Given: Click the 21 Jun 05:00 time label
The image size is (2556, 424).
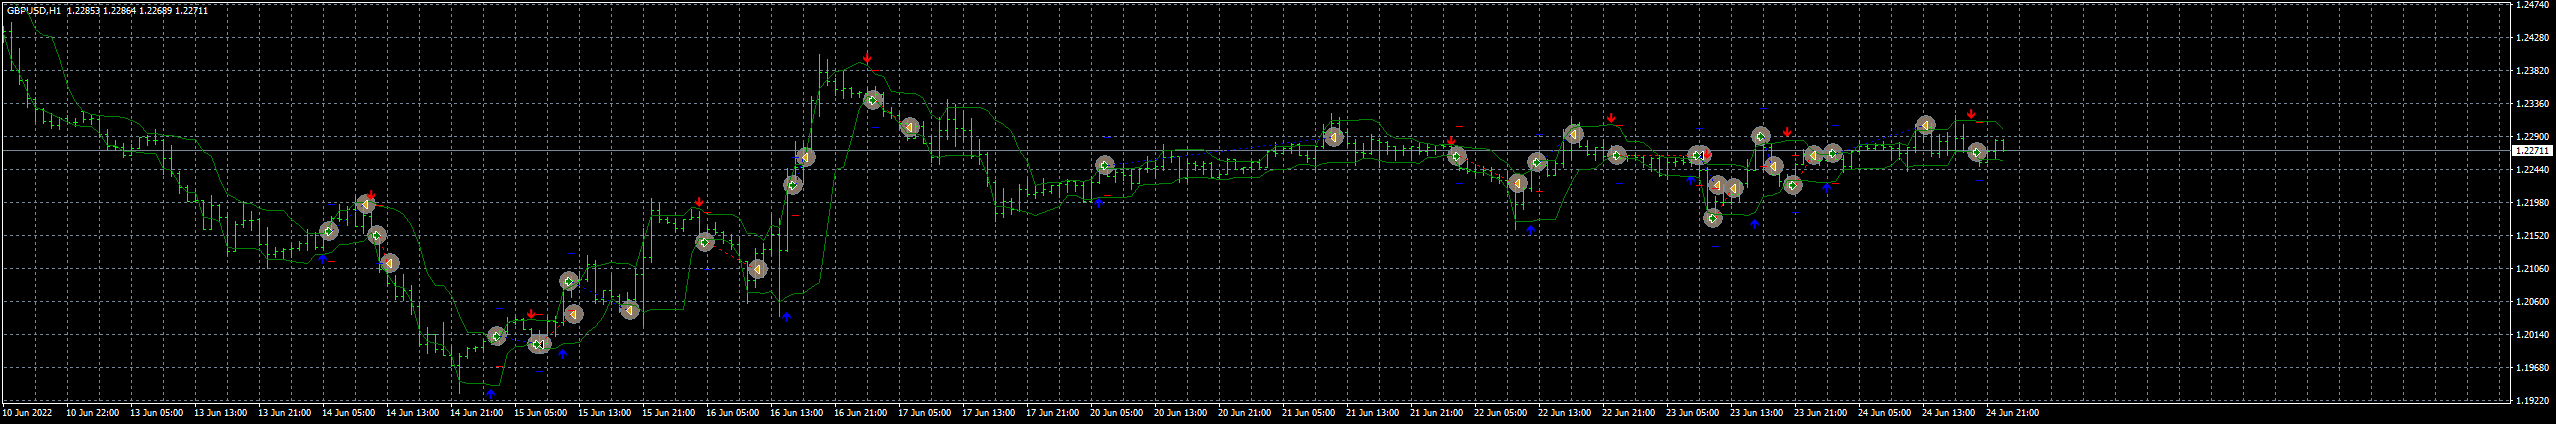Looking at the screenshot, I should [x=1309, y=412].
